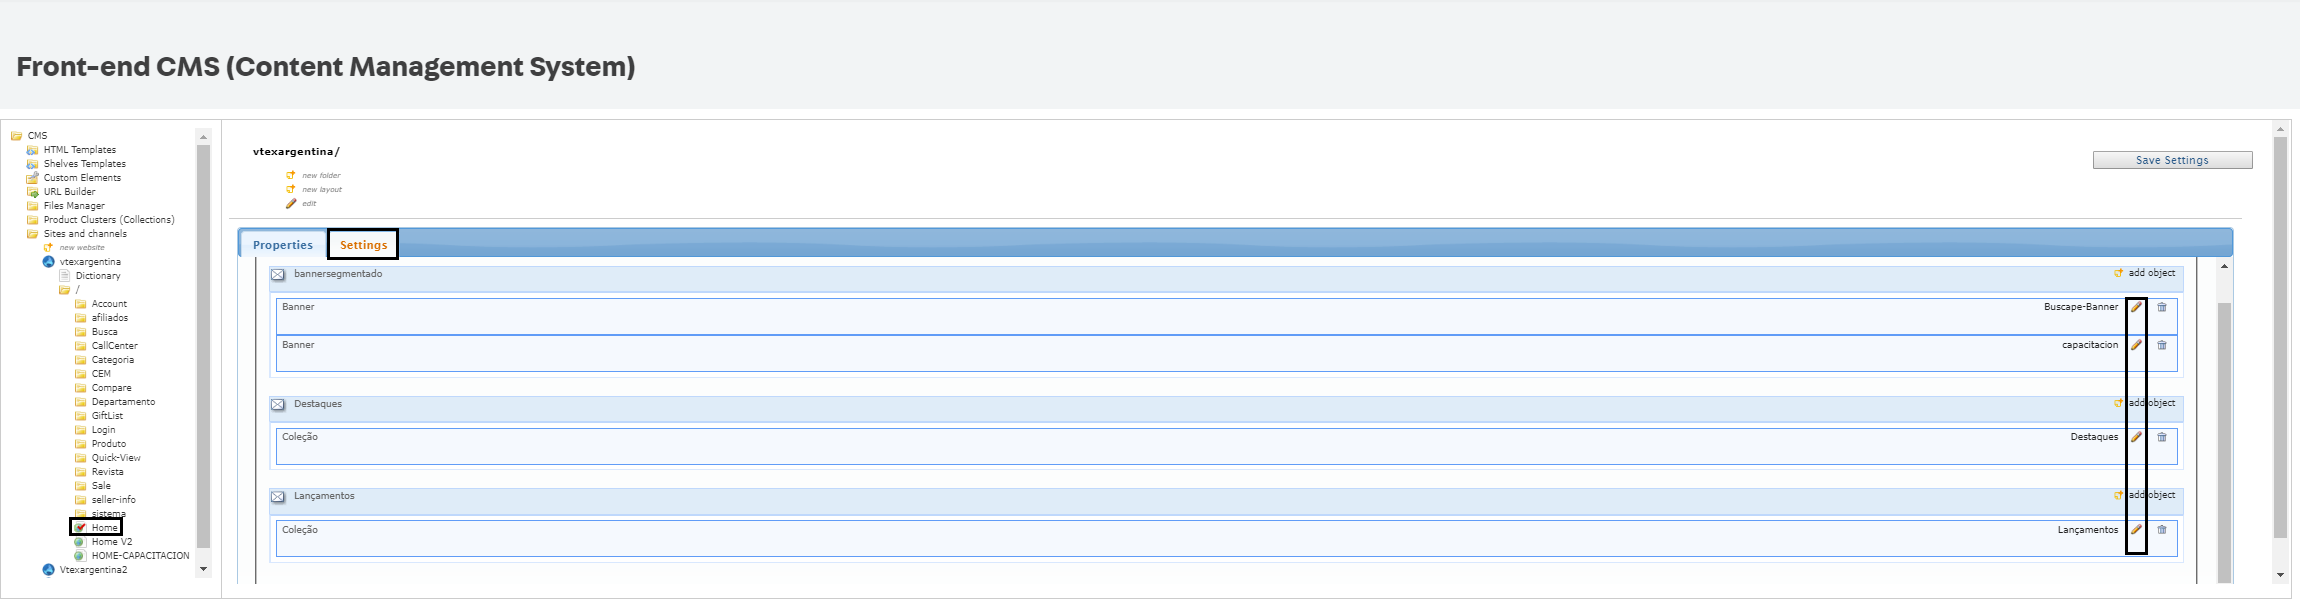
Task: Edit the capacitacion banner object
Action: click(x=2136, y=346)
